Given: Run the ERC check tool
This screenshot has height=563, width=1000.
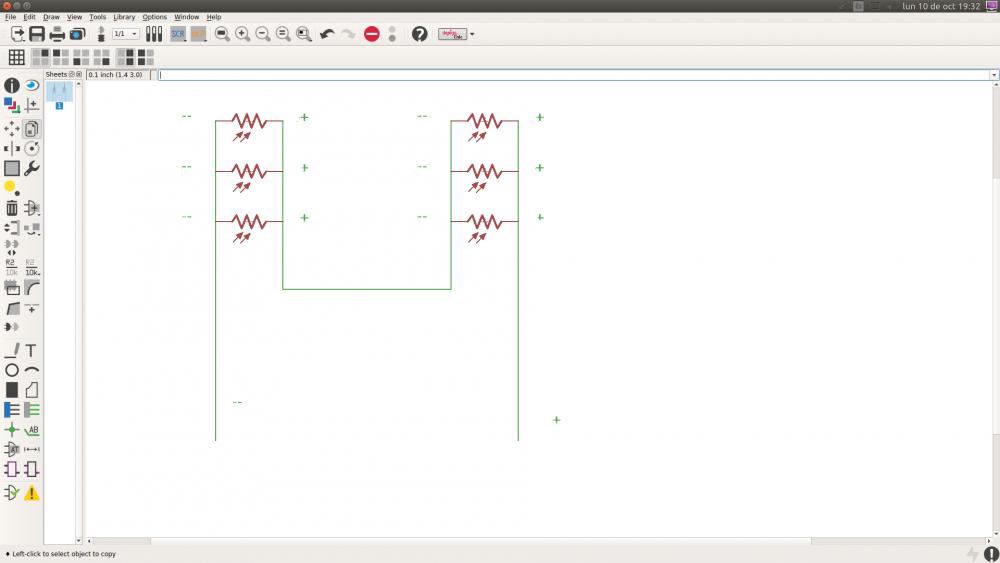Looking at the screenshot, I should click(11, 492).
